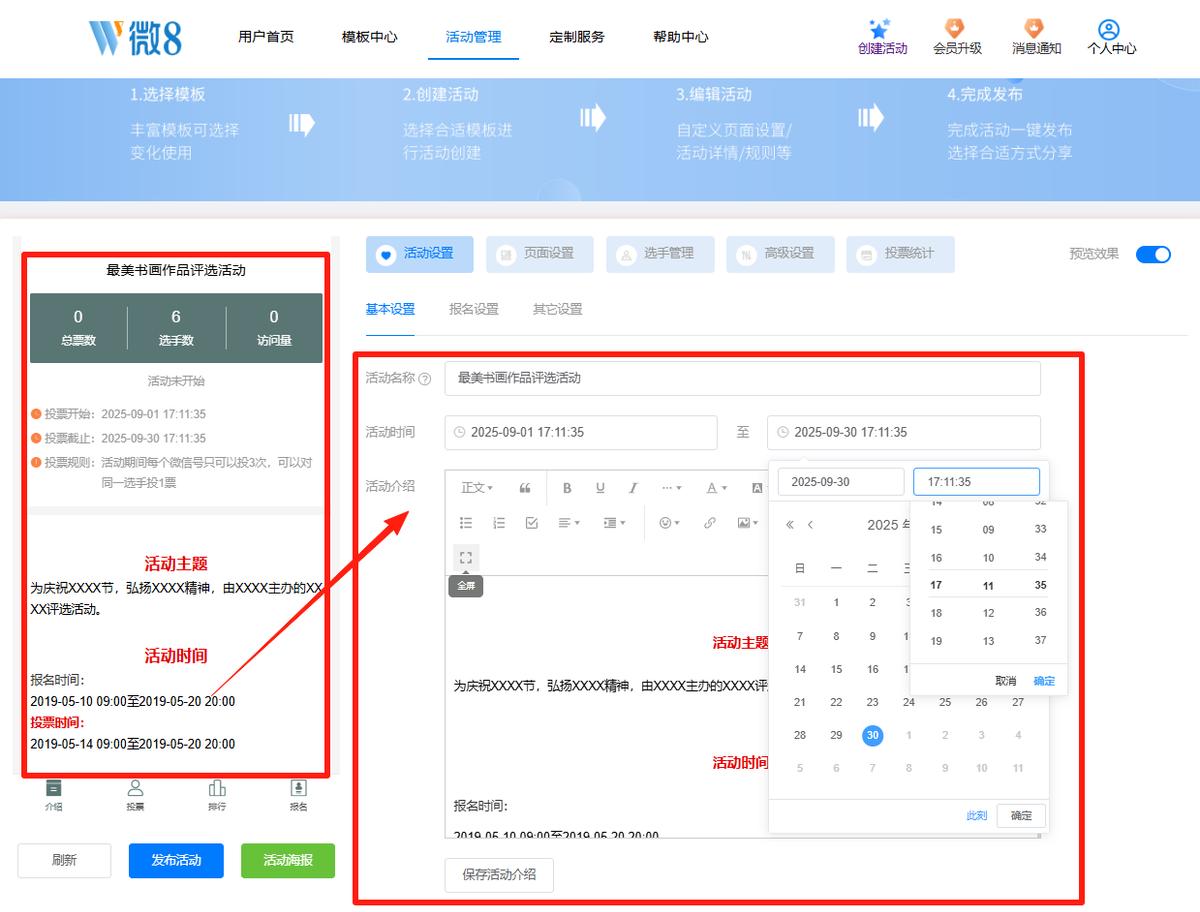Switch to the 选手管理 tab
1200x912 pixels.
click(x=659, y=254)
